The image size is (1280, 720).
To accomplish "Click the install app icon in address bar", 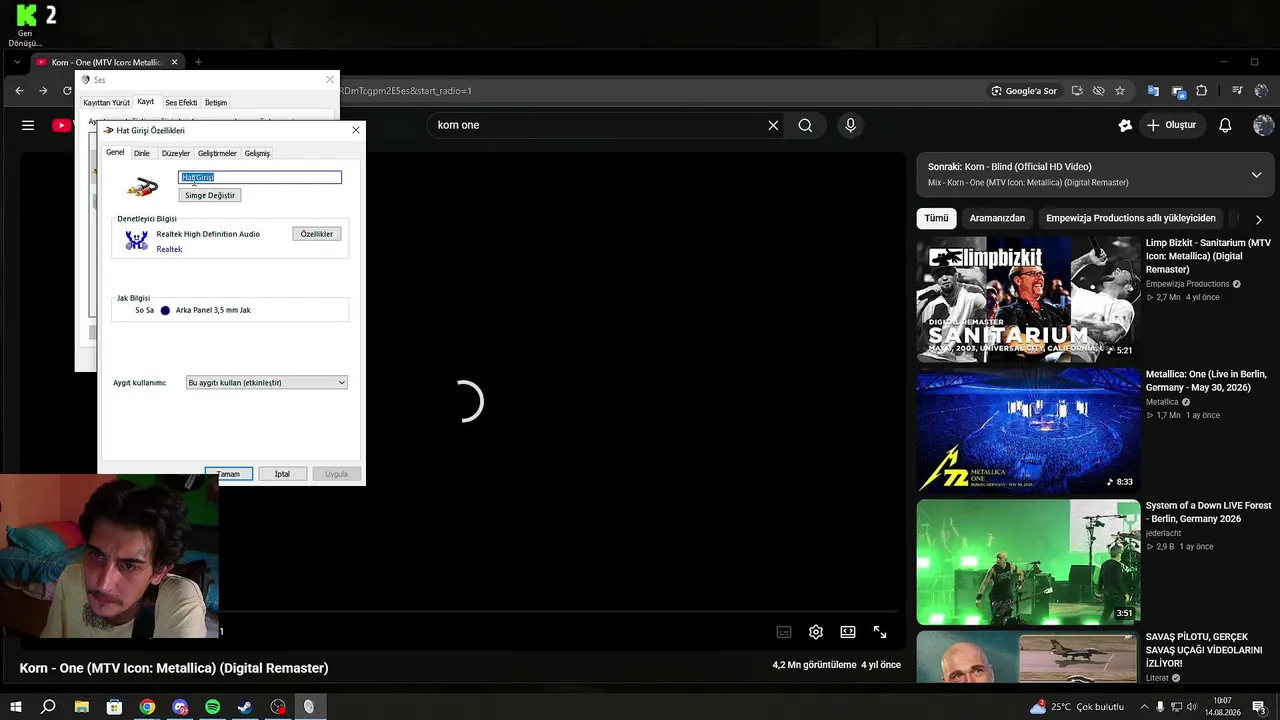I will point(1077,90).
